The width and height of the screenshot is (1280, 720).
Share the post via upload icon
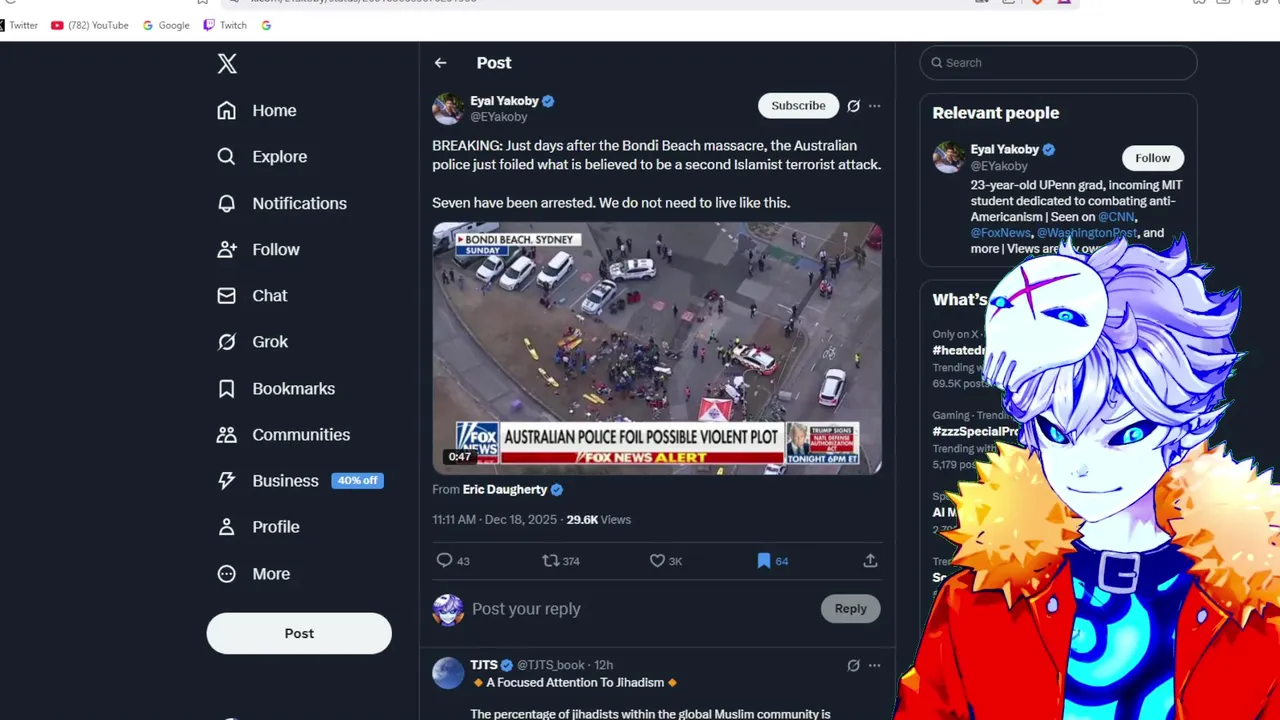pos(870,560)
